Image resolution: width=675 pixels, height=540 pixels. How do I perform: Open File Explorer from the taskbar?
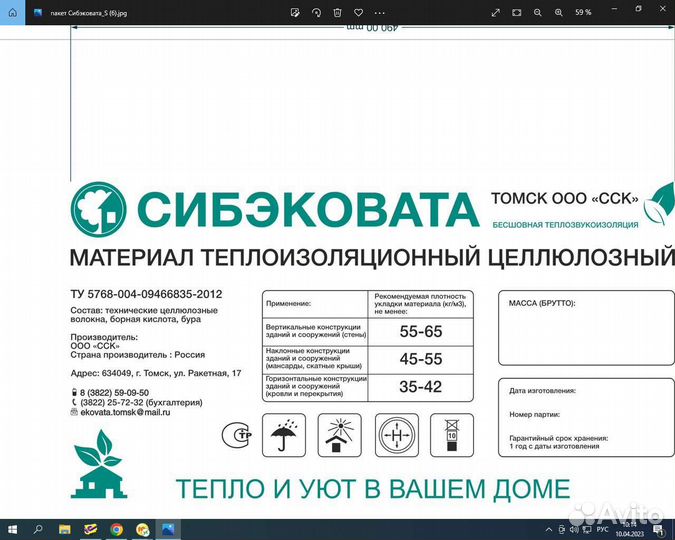tap(65, 530)
